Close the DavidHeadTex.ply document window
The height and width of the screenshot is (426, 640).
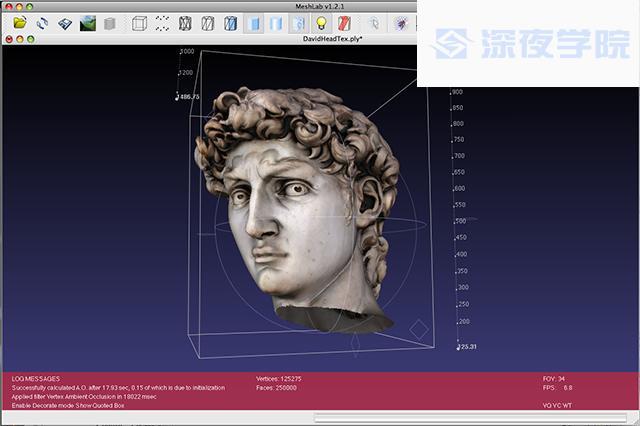tap(9, 39)
